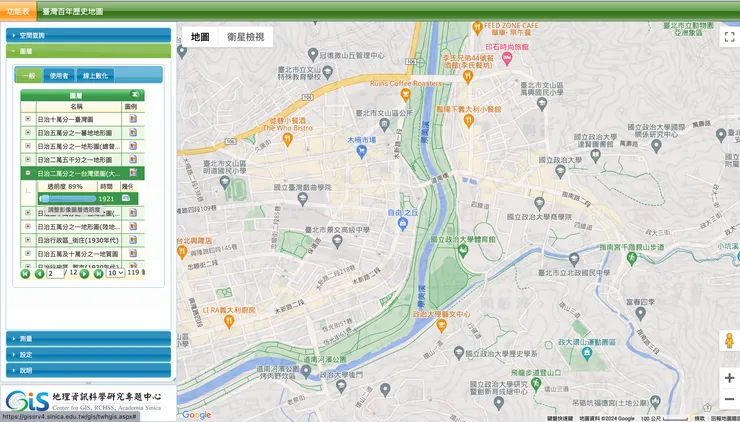
Task: Click the 自由之丘 shop marker
Action: click(x=403, y=224)
